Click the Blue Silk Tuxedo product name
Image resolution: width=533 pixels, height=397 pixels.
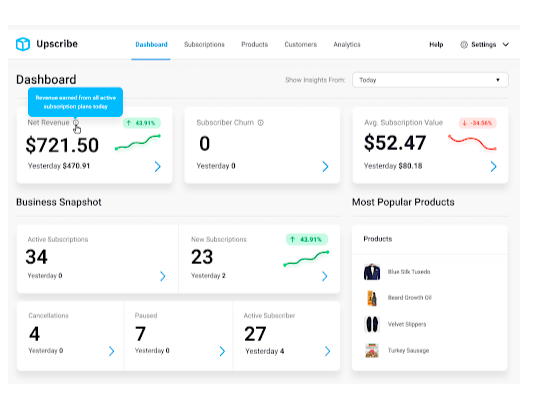[409, 272]
